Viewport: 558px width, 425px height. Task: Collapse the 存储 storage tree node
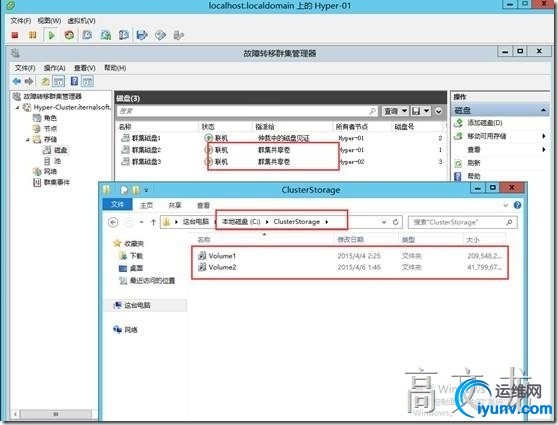pos(28,140)
